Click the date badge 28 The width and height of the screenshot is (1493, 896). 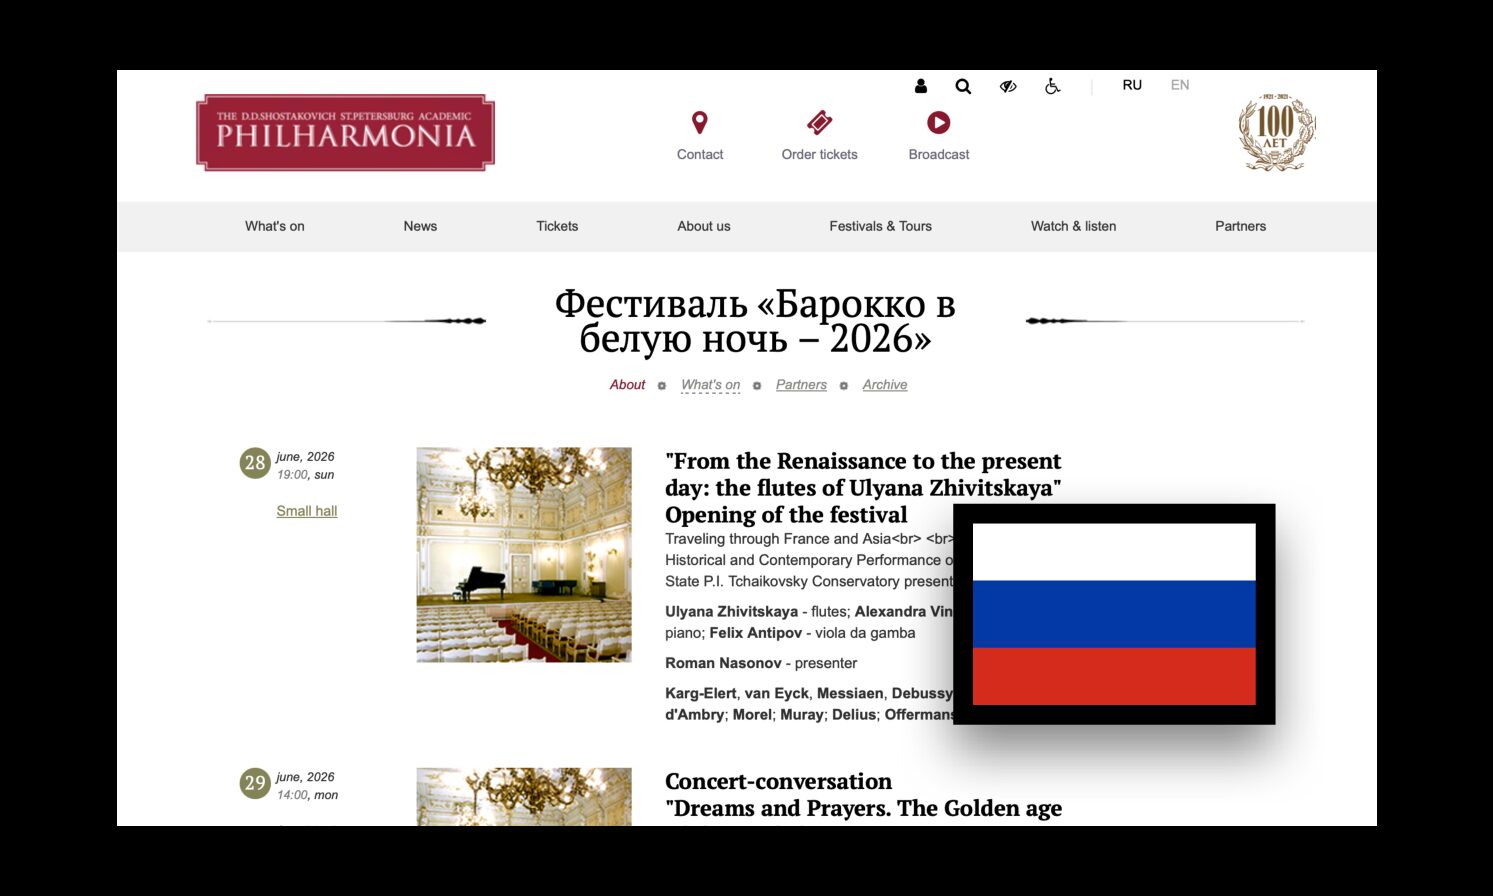coord(255,463)
